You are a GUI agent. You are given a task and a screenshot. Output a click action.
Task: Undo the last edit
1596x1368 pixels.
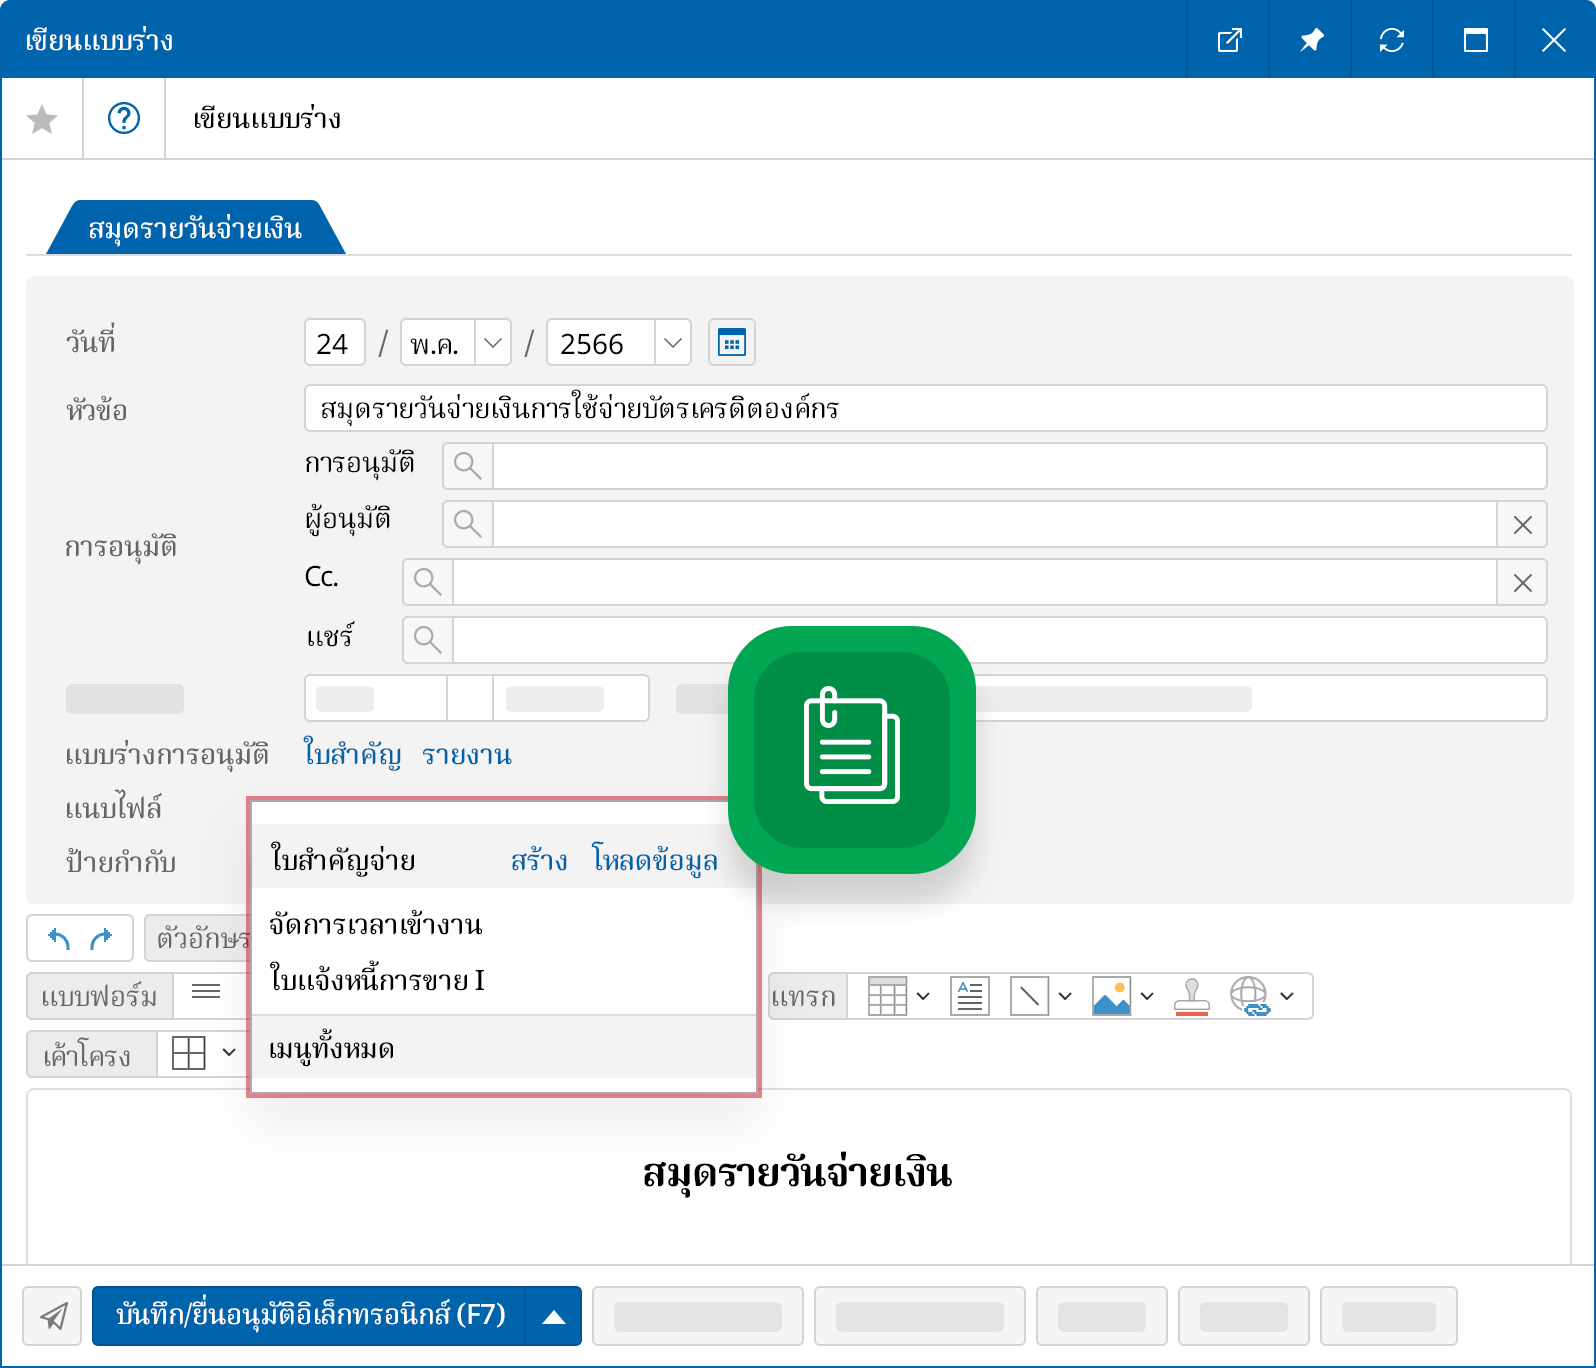coord(59,938)
